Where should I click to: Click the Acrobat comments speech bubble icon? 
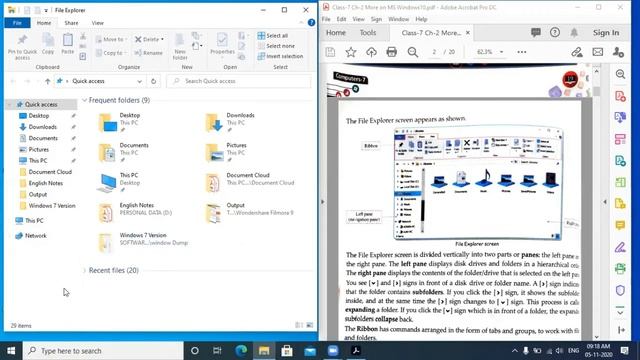[x=536, y=33]
